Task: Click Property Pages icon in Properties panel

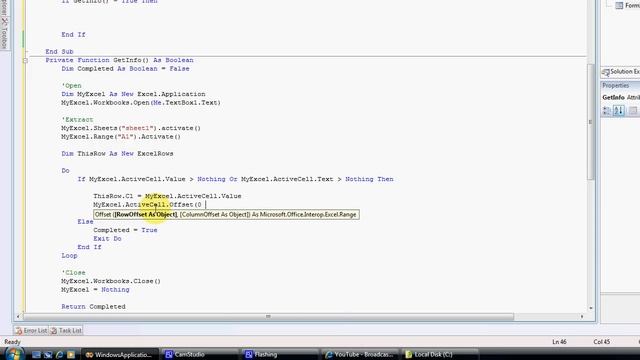Action: [633, 111]
